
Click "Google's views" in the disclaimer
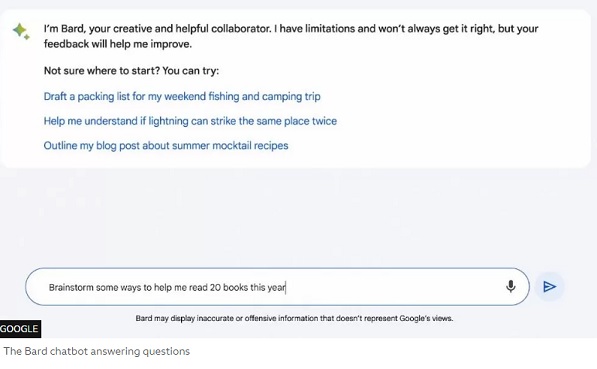tap(426, 318)
